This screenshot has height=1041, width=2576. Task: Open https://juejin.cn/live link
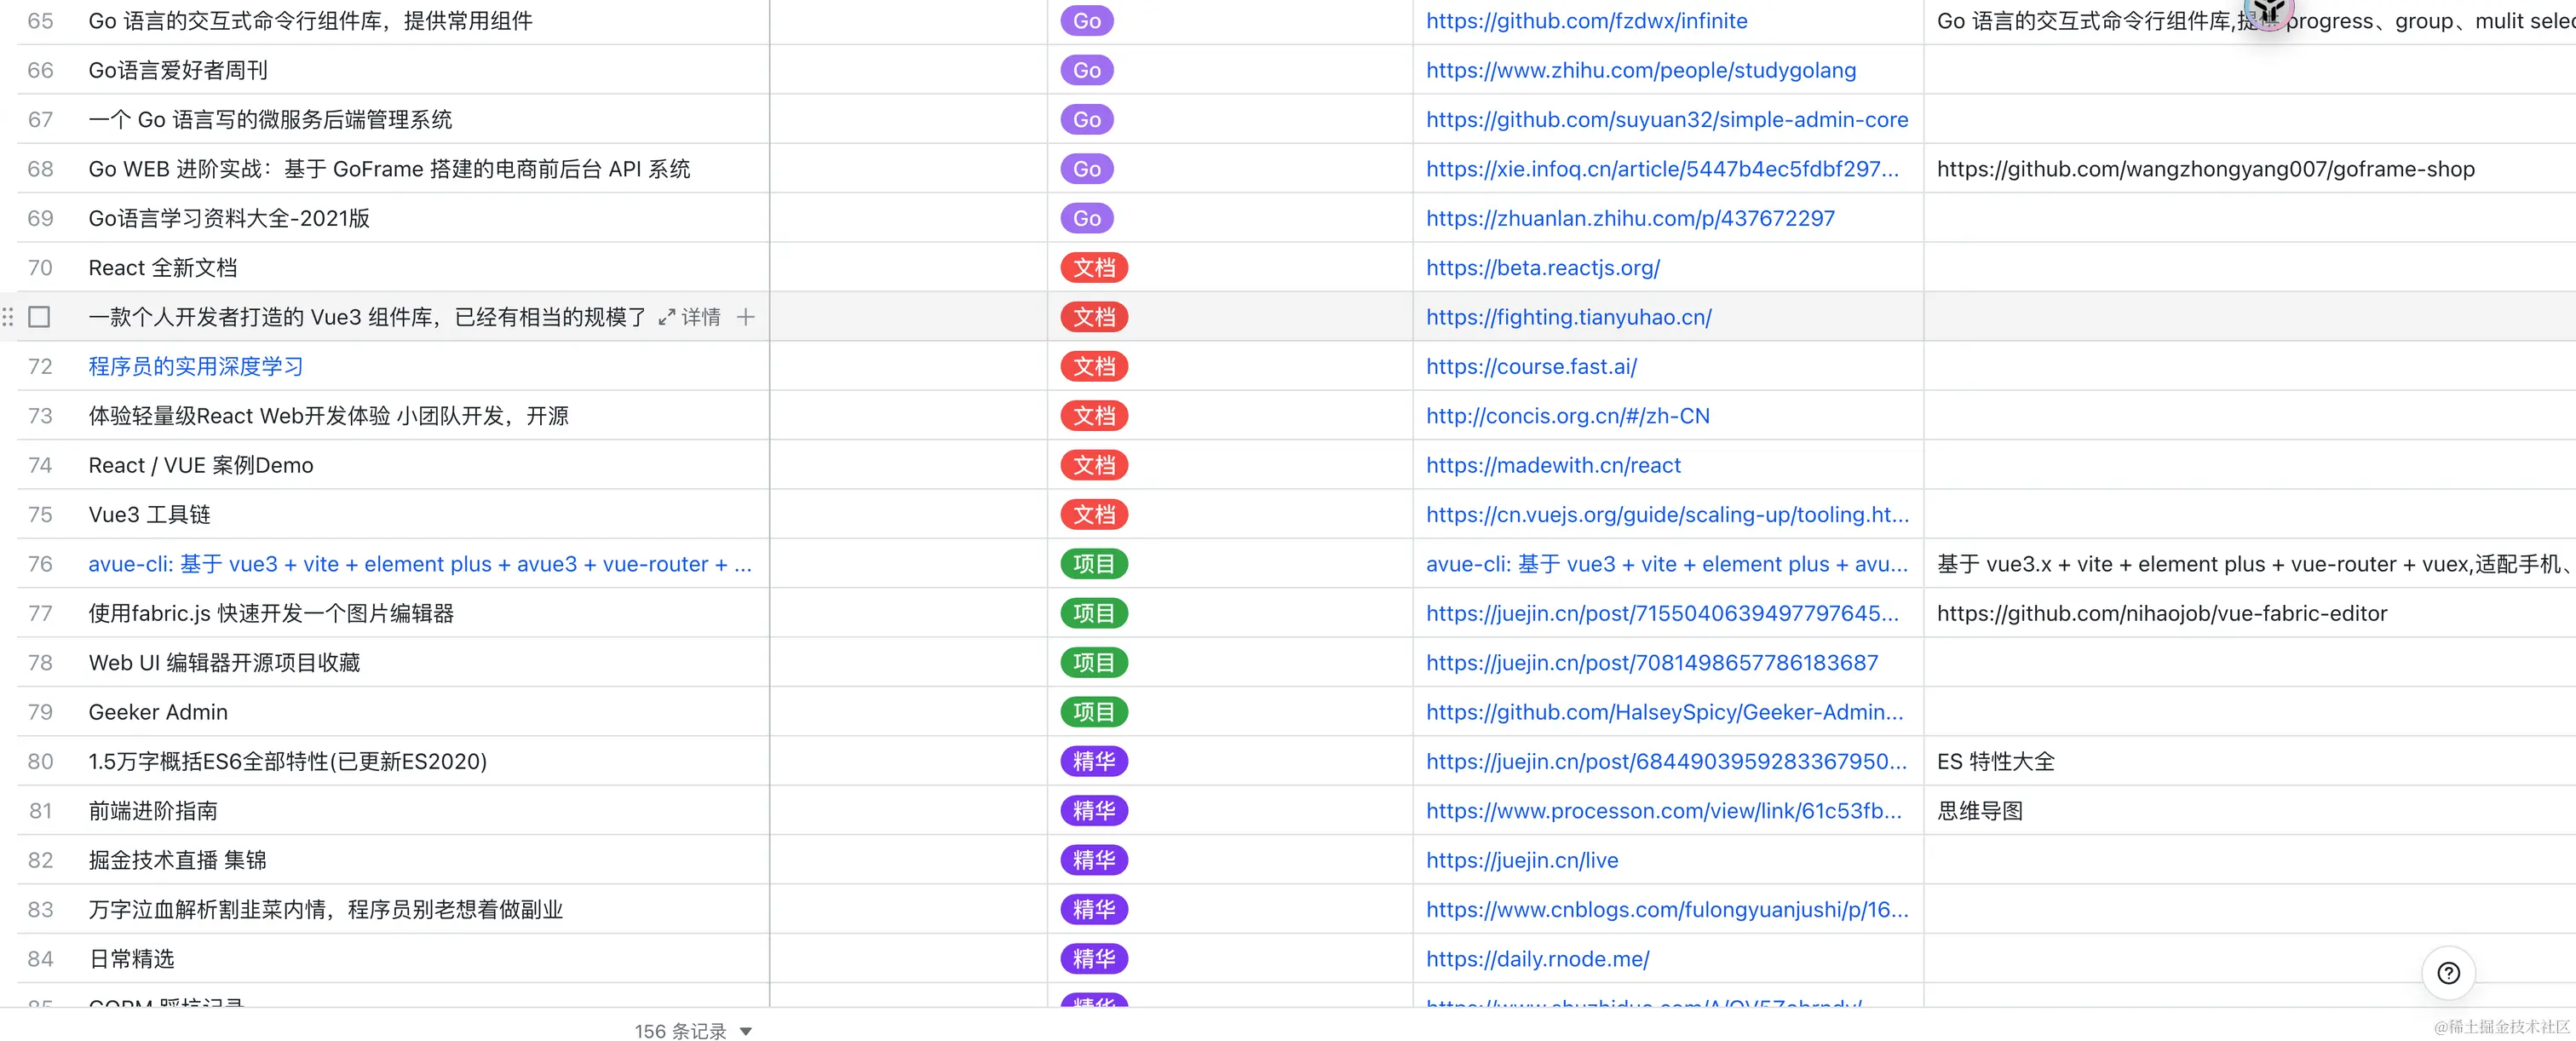(1522, 860)
